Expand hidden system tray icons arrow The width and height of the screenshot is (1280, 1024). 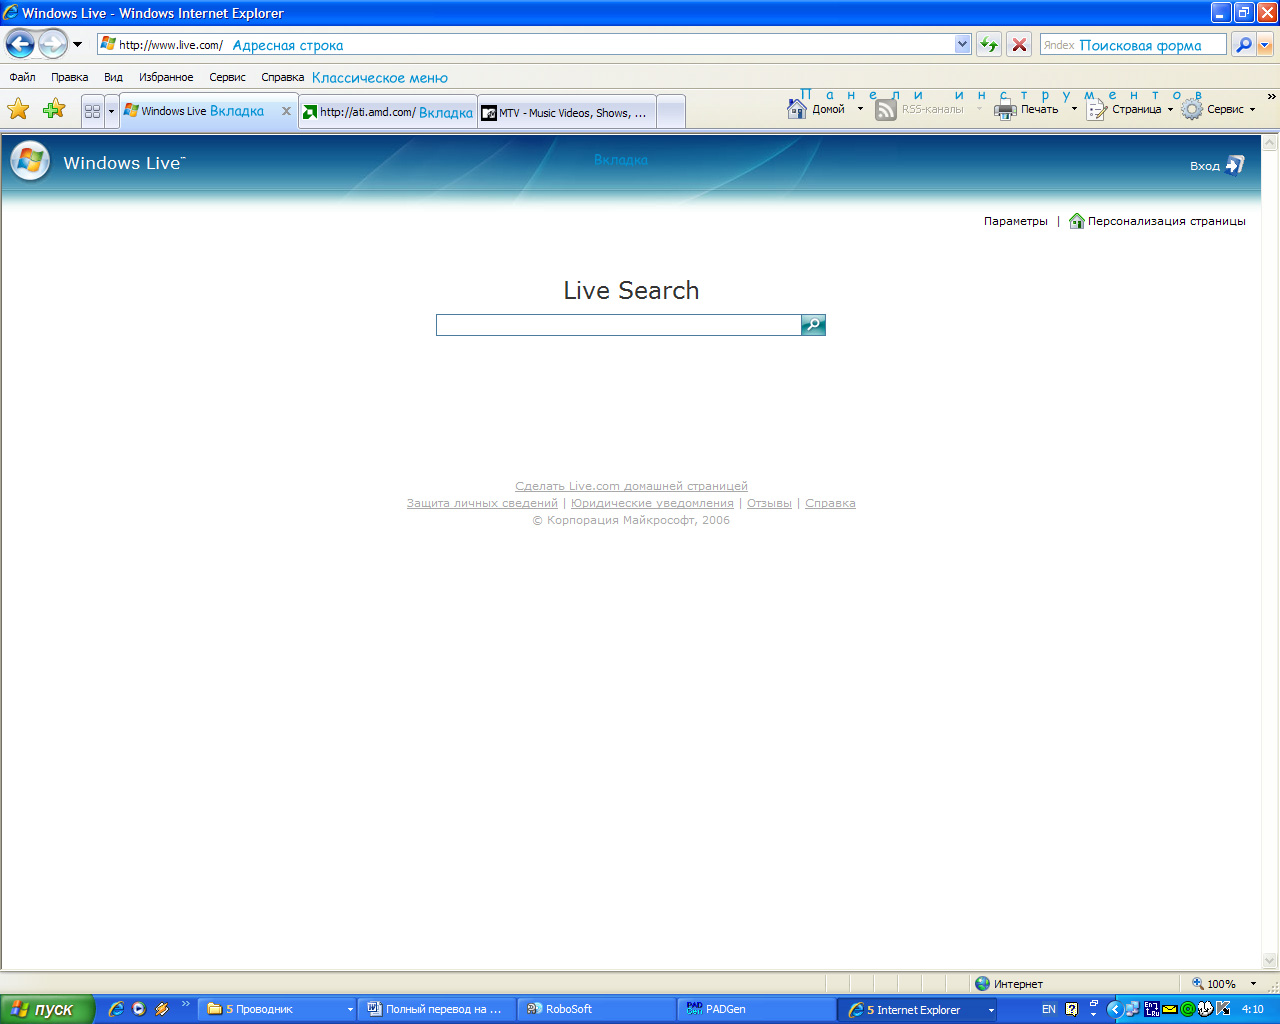pos(1114,1009)
